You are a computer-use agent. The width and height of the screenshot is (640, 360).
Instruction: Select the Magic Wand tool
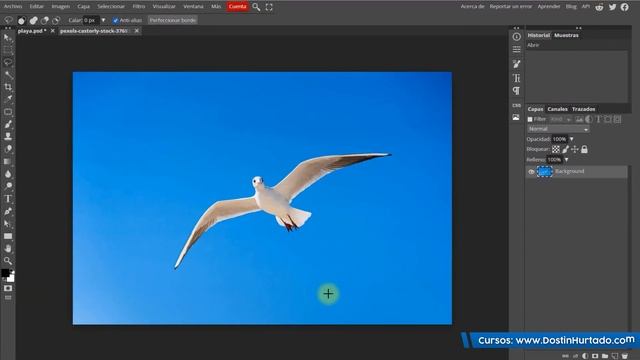tap(8, 75)
